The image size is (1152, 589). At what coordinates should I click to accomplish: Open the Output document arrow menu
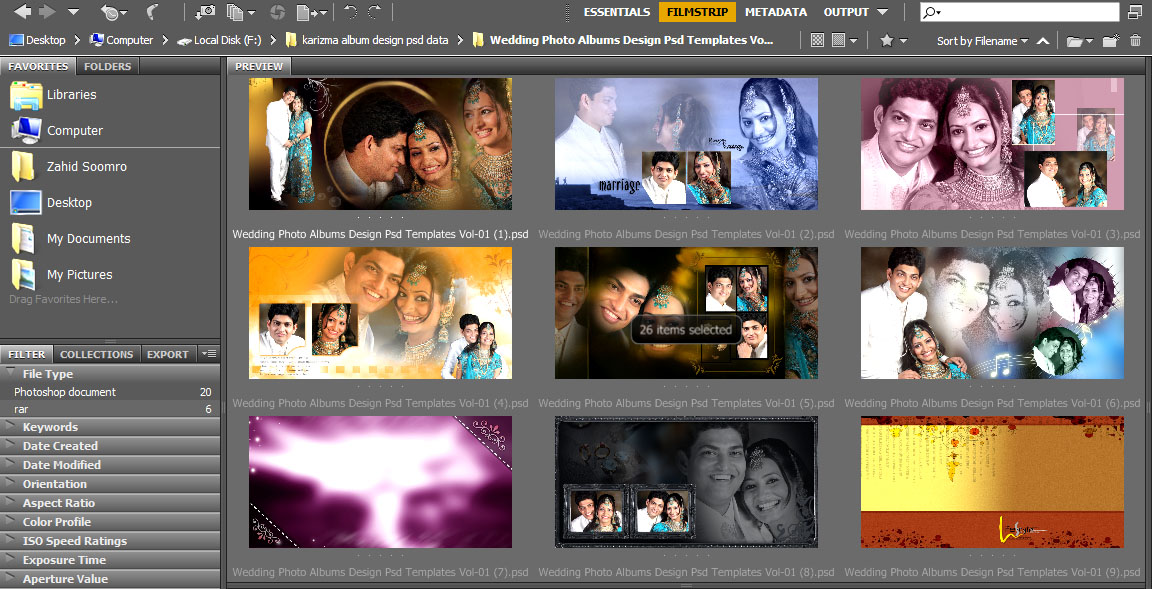(312, 12)
